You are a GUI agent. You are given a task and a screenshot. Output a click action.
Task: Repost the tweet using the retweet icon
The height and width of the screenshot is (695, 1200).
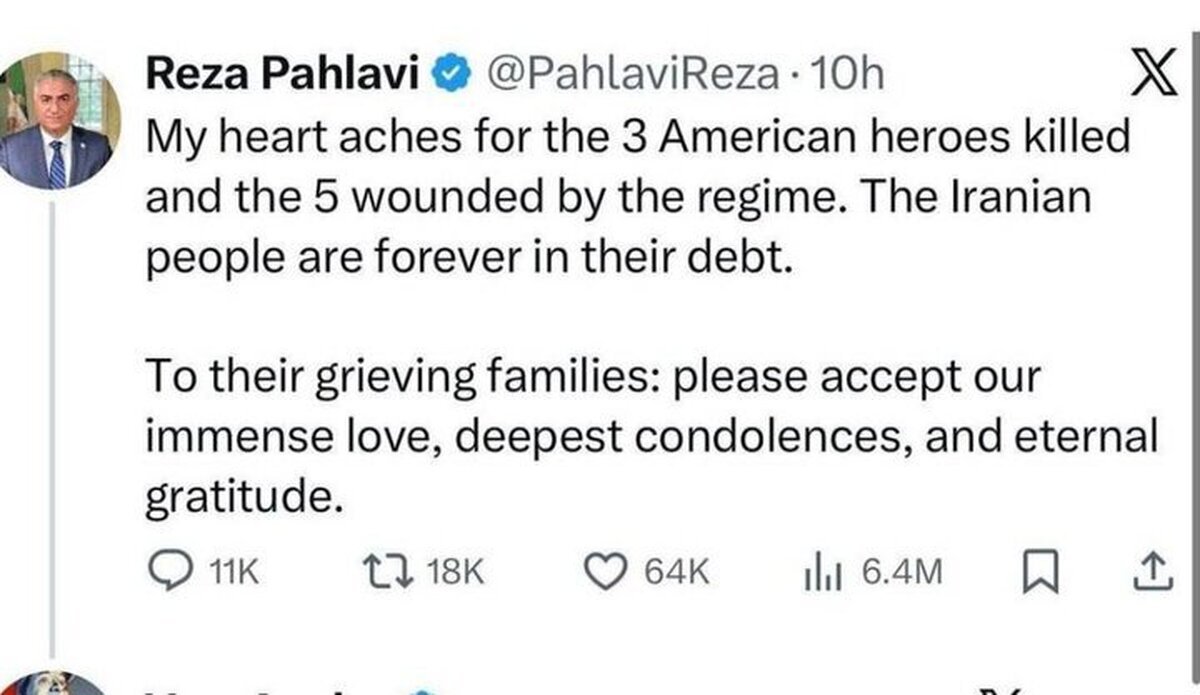click(392, 573)
